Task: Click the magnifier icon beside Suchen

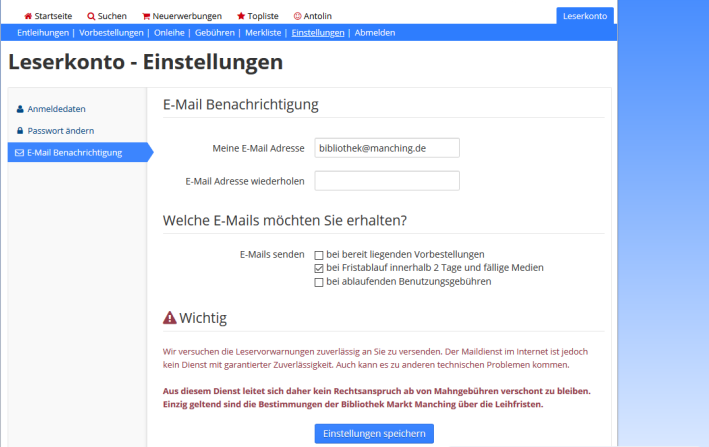Action: [x=91, y=16]
